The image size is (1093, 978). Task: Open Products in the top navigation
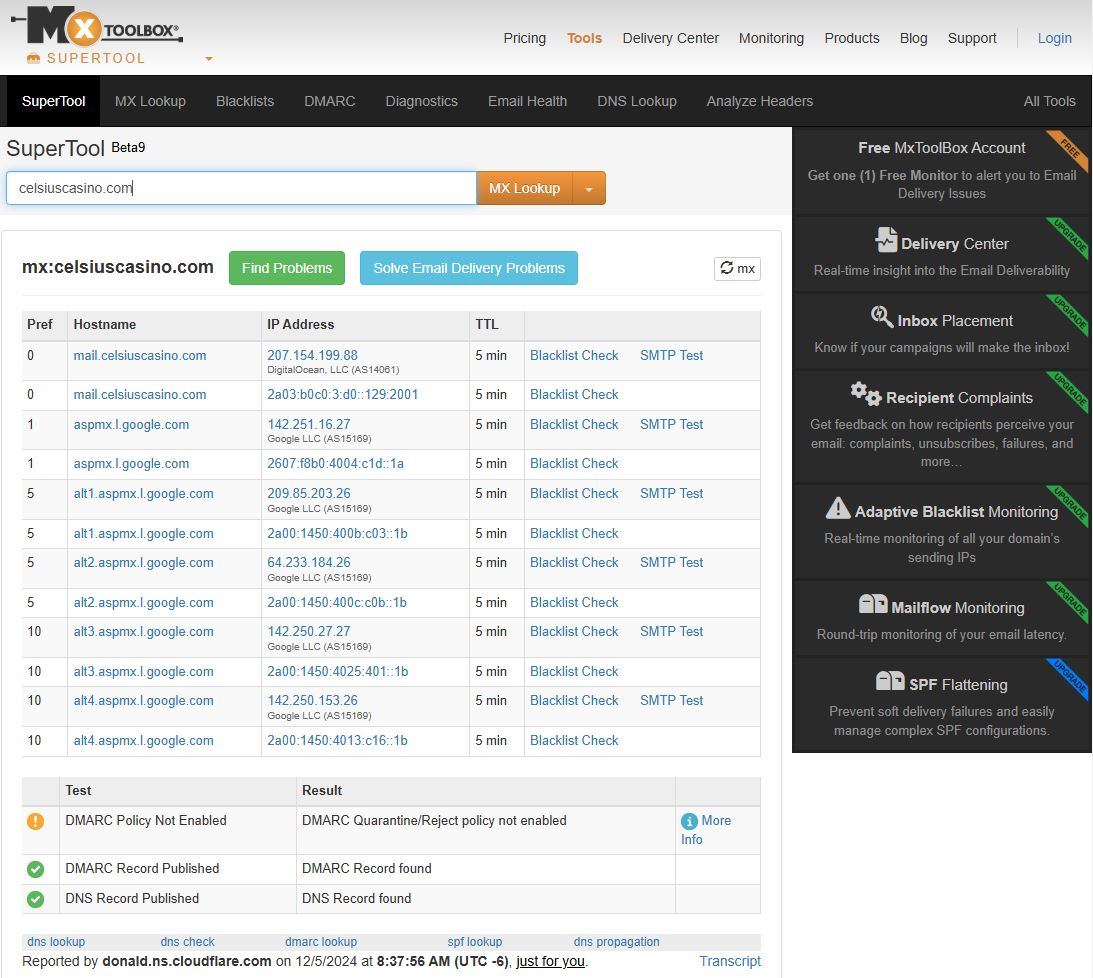pos(851,38)
